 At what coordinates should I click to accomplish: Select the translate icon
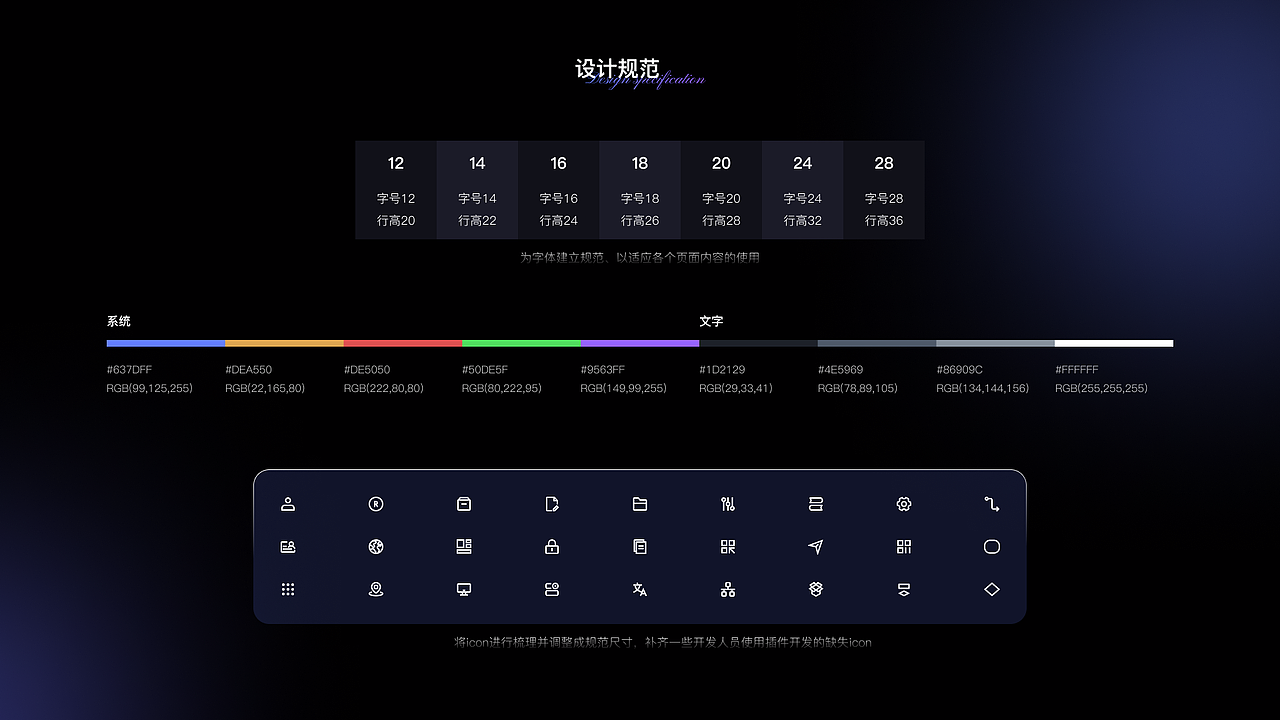pos(640,589)
